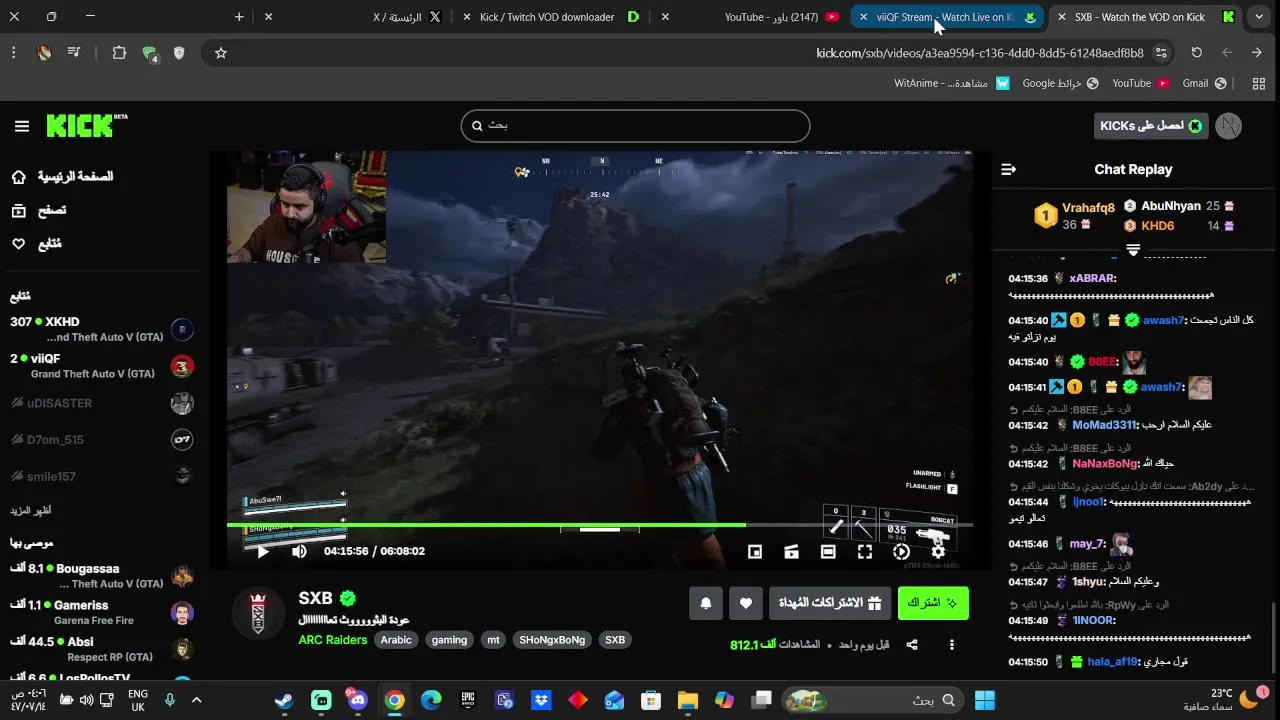Click احصل على KICKs button

click(x=1151, y=126)
